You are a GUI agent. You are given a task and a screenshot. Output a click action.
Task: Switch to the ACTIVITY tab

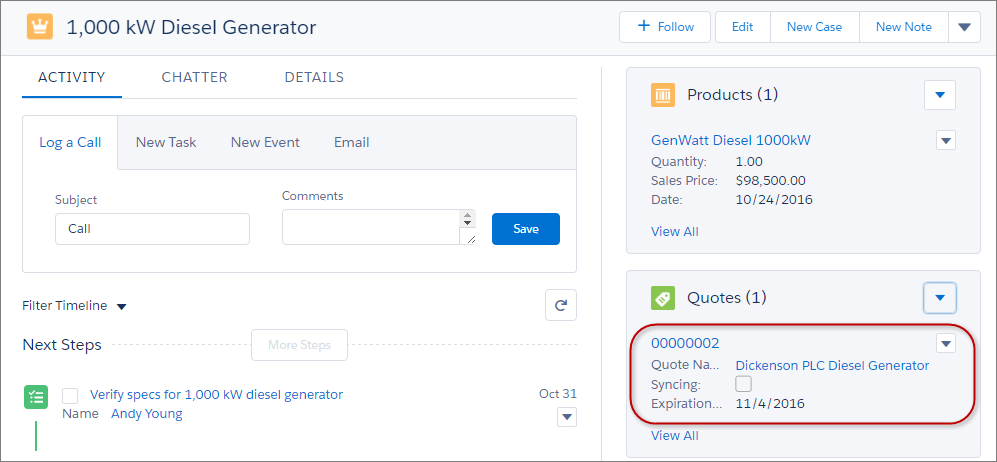pyautogui.click(x=71, y=78)
